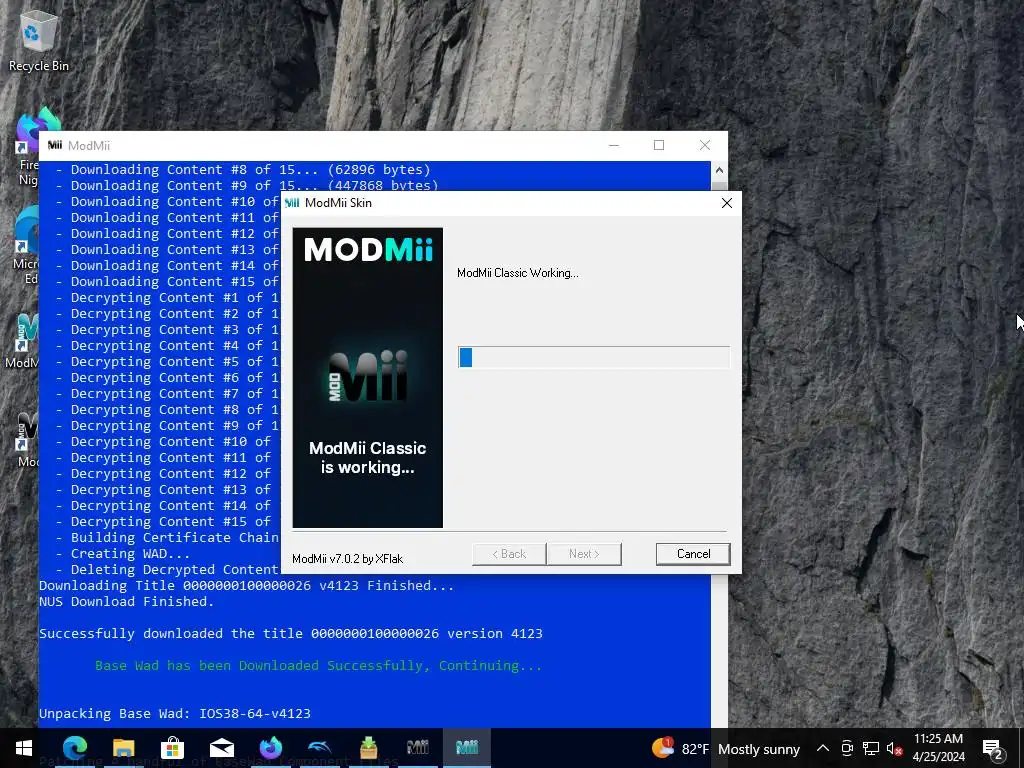
Task: Click the ModMii Skin progress bar
Action: coord(594,357)
